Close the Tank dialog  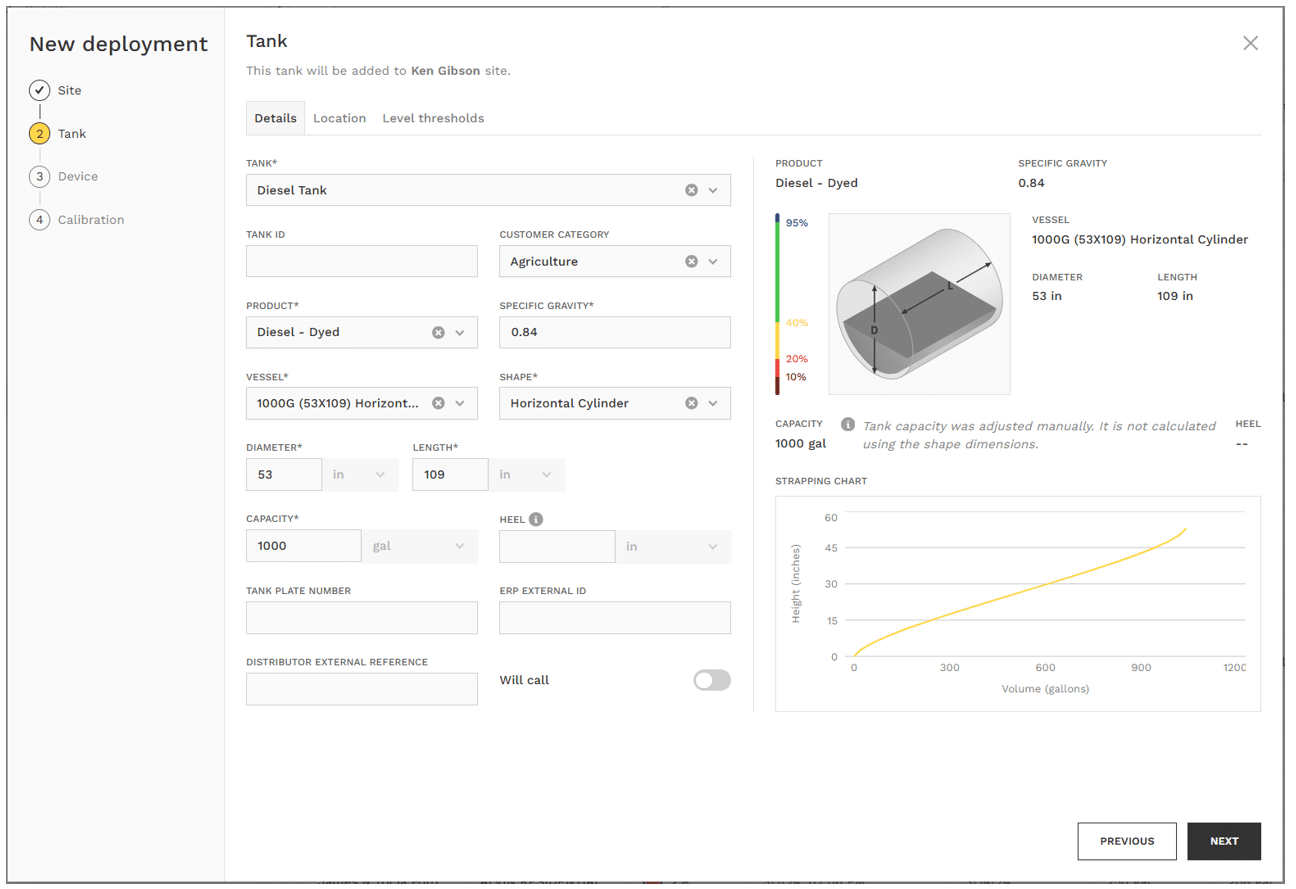point(1250,43)
